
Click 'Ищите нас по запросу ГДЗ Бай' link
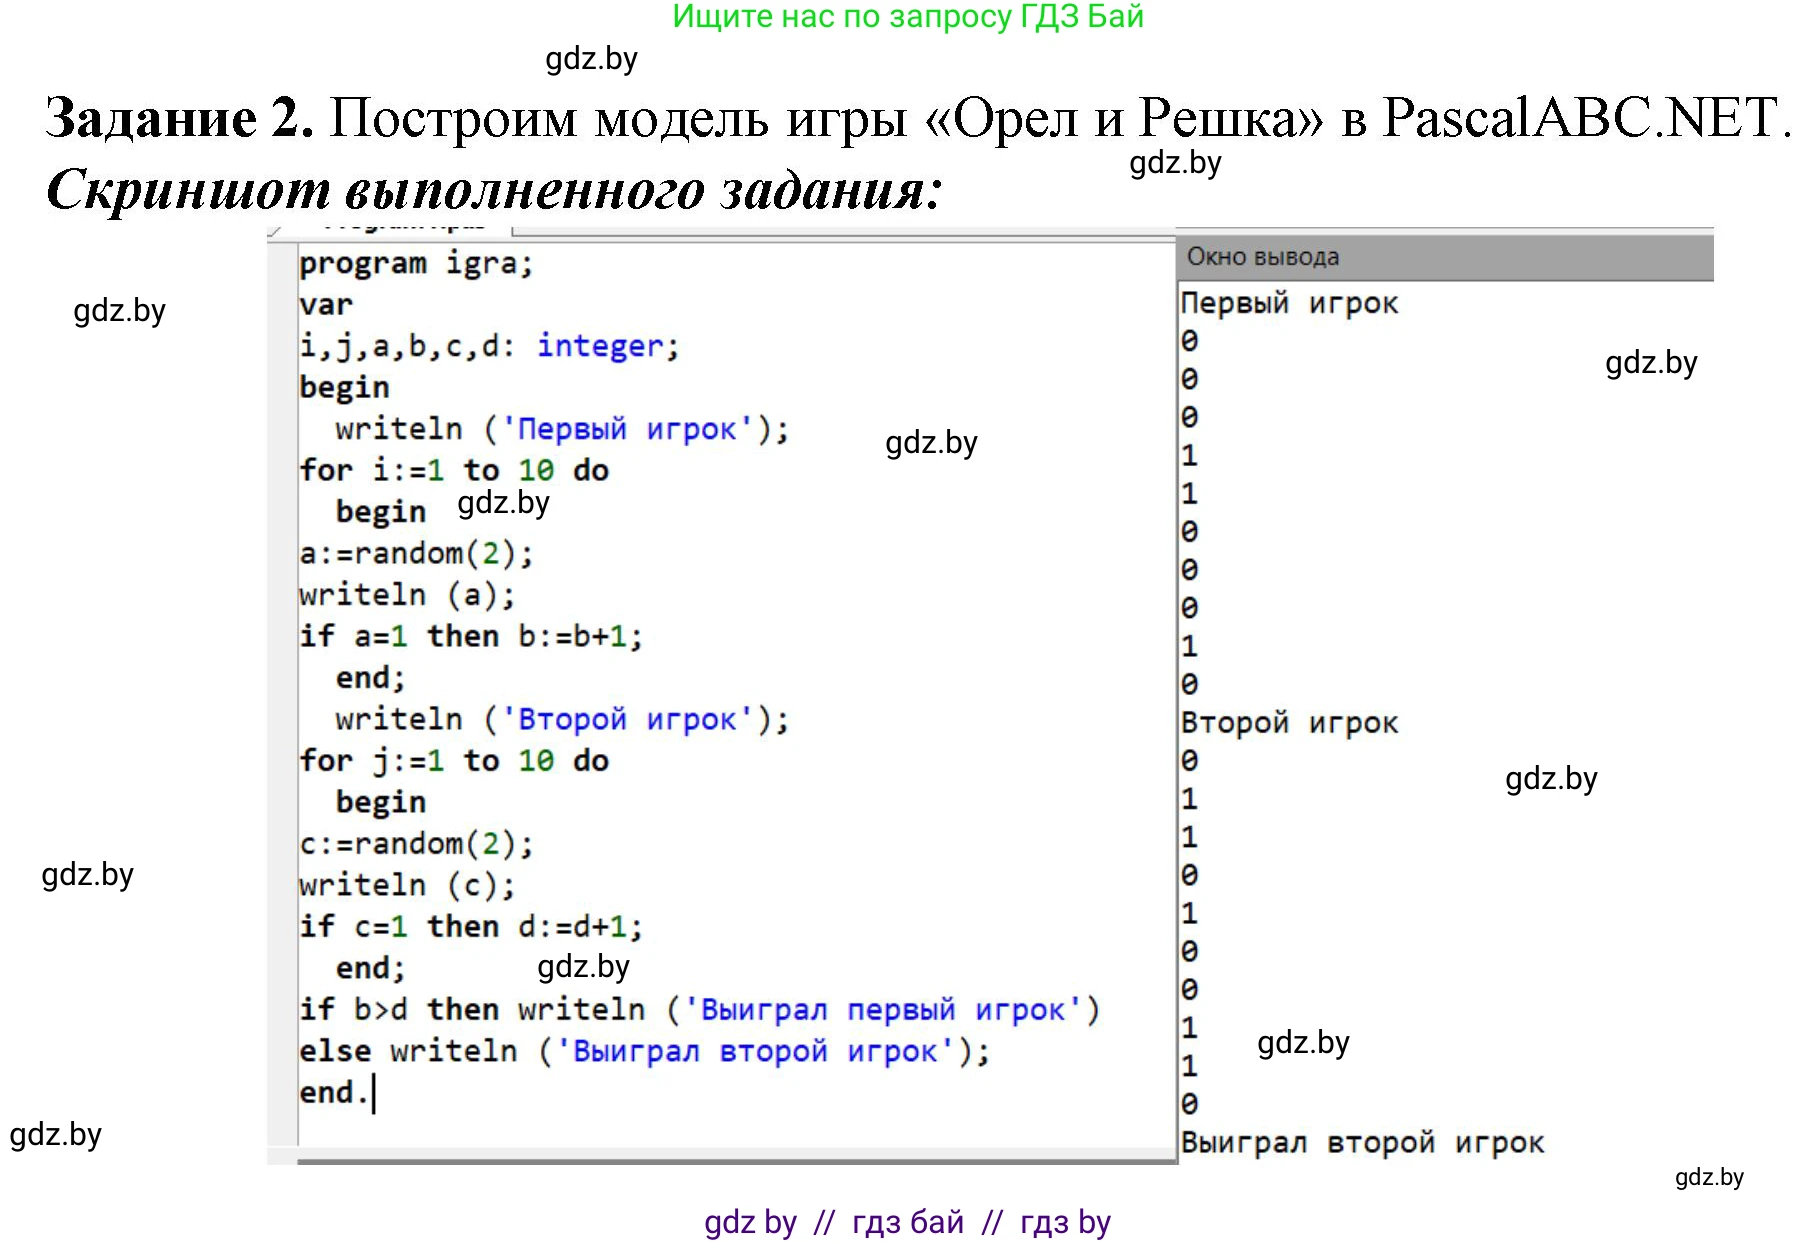[x=908, y=17]
